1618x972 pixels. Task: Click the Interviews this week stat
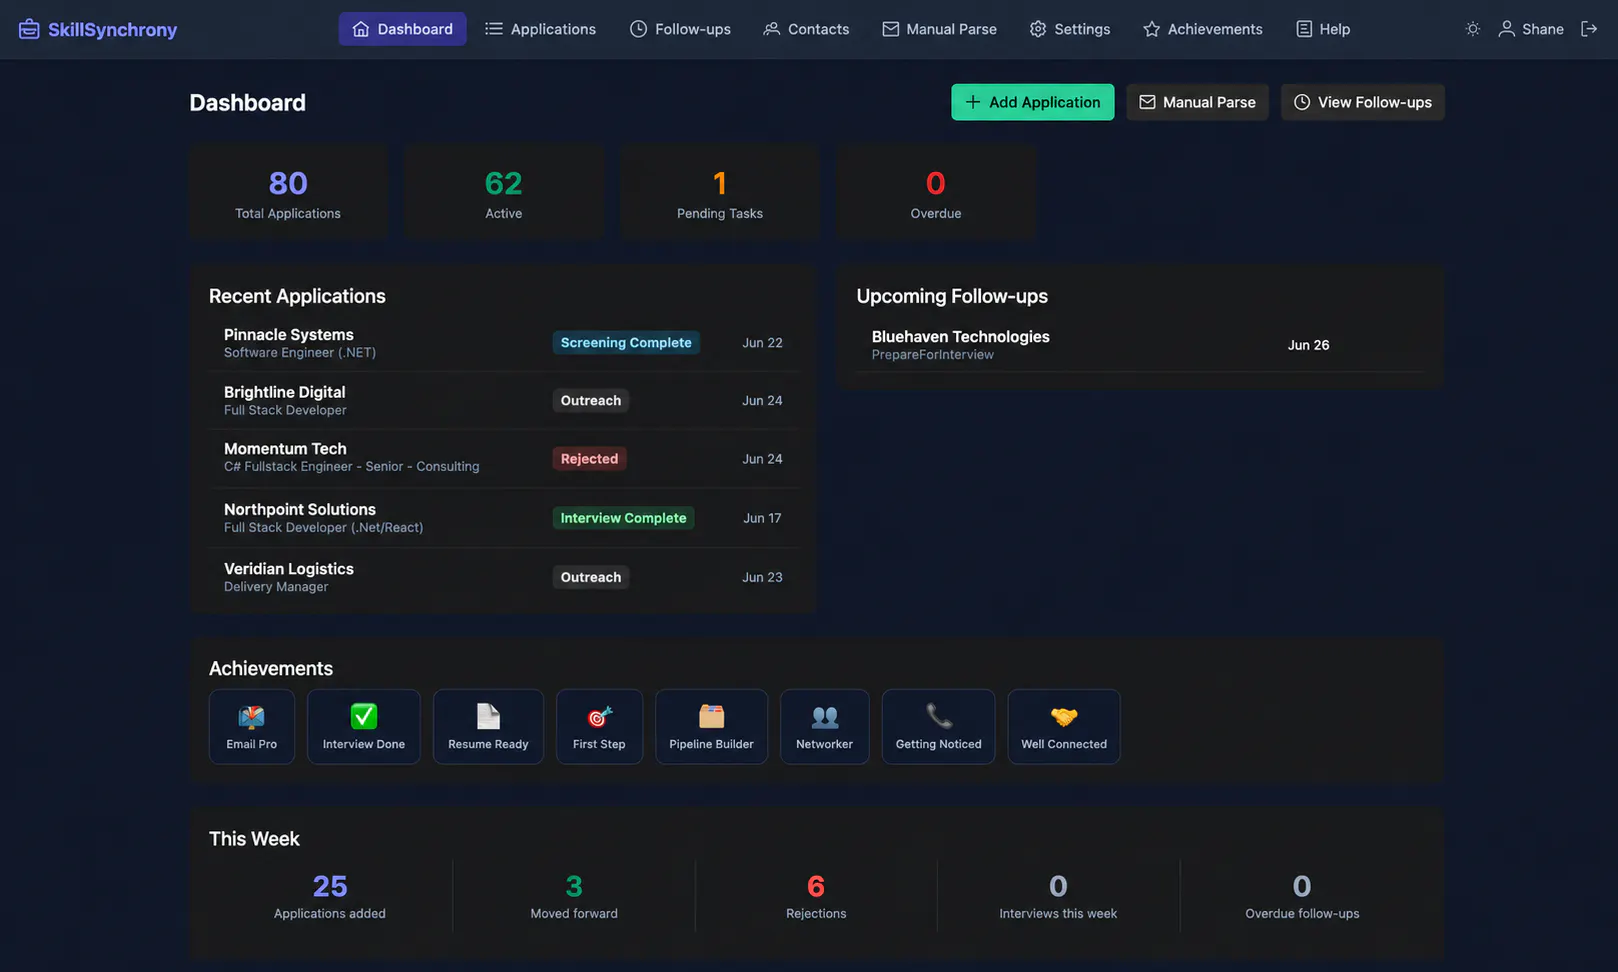[x=1058, y=896]
